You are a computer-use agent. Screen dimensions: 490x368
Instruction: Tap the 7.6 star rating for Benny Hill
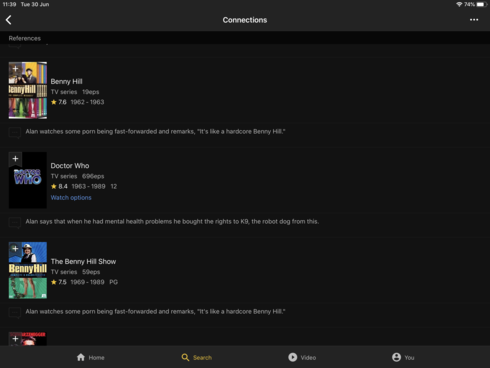click(59, 102)
